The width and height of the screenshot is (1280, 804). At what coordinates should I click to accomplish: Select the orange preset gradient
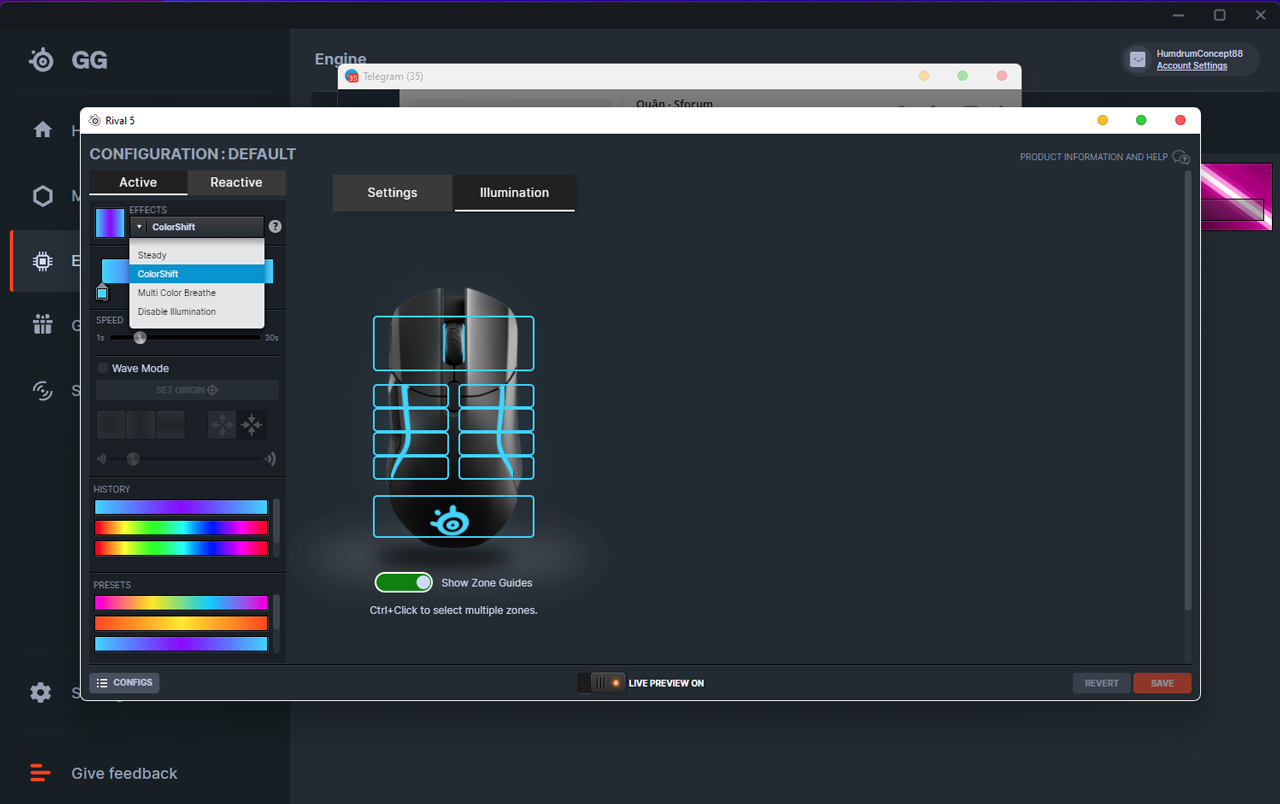181,623
